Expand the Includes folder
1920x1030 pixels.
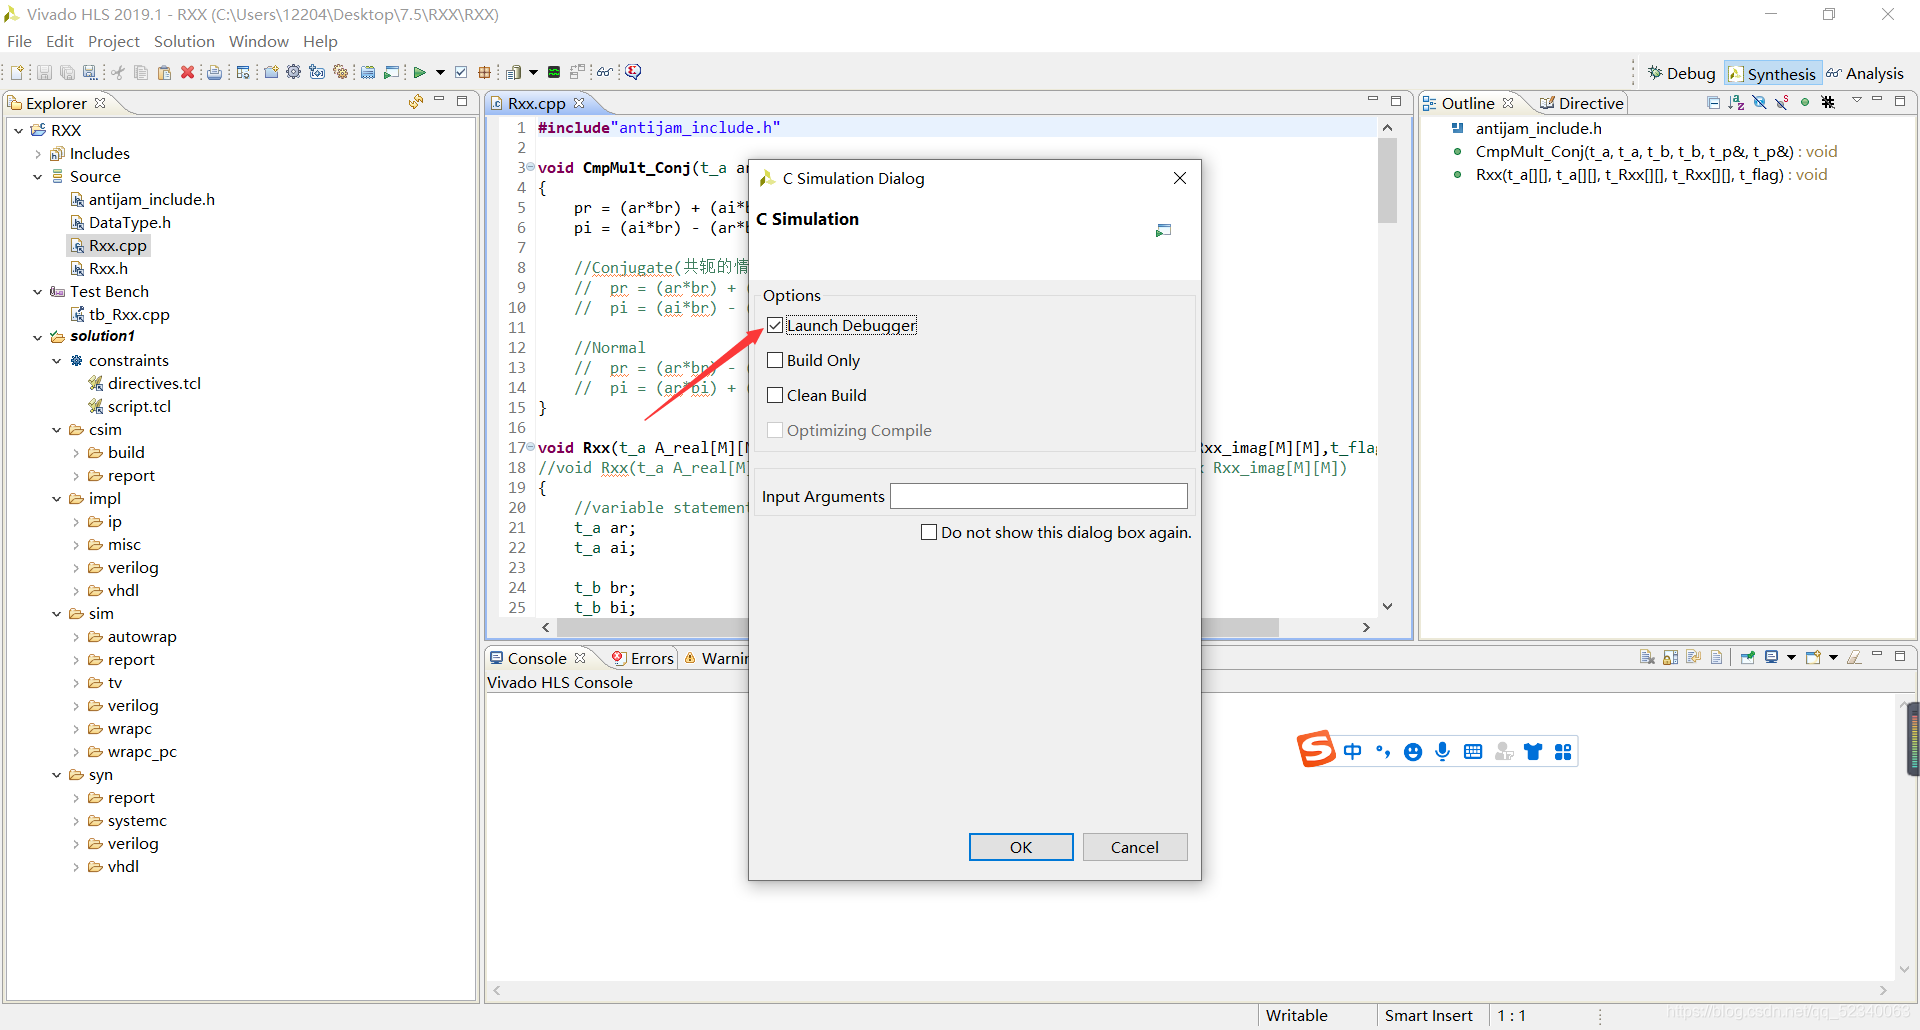38,154
